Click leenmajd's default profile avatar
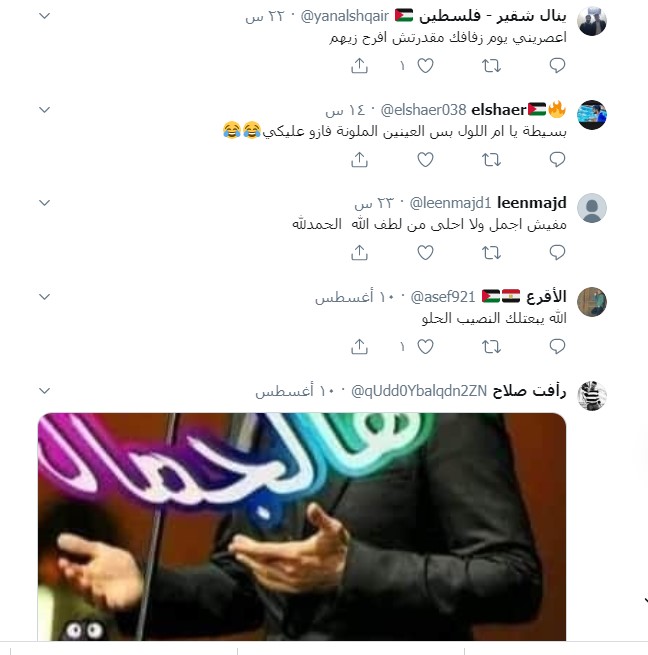648x655 pixels. click(592, 208)
